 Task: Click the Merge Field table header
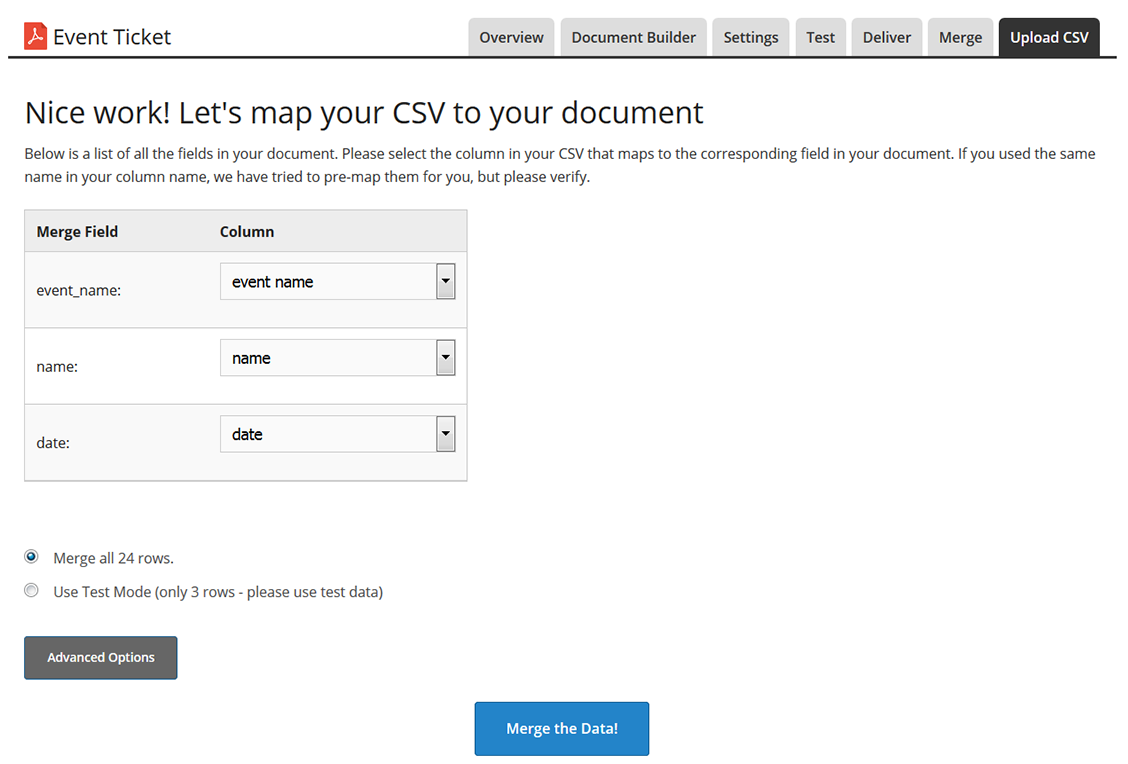click(x=77, y=231)
